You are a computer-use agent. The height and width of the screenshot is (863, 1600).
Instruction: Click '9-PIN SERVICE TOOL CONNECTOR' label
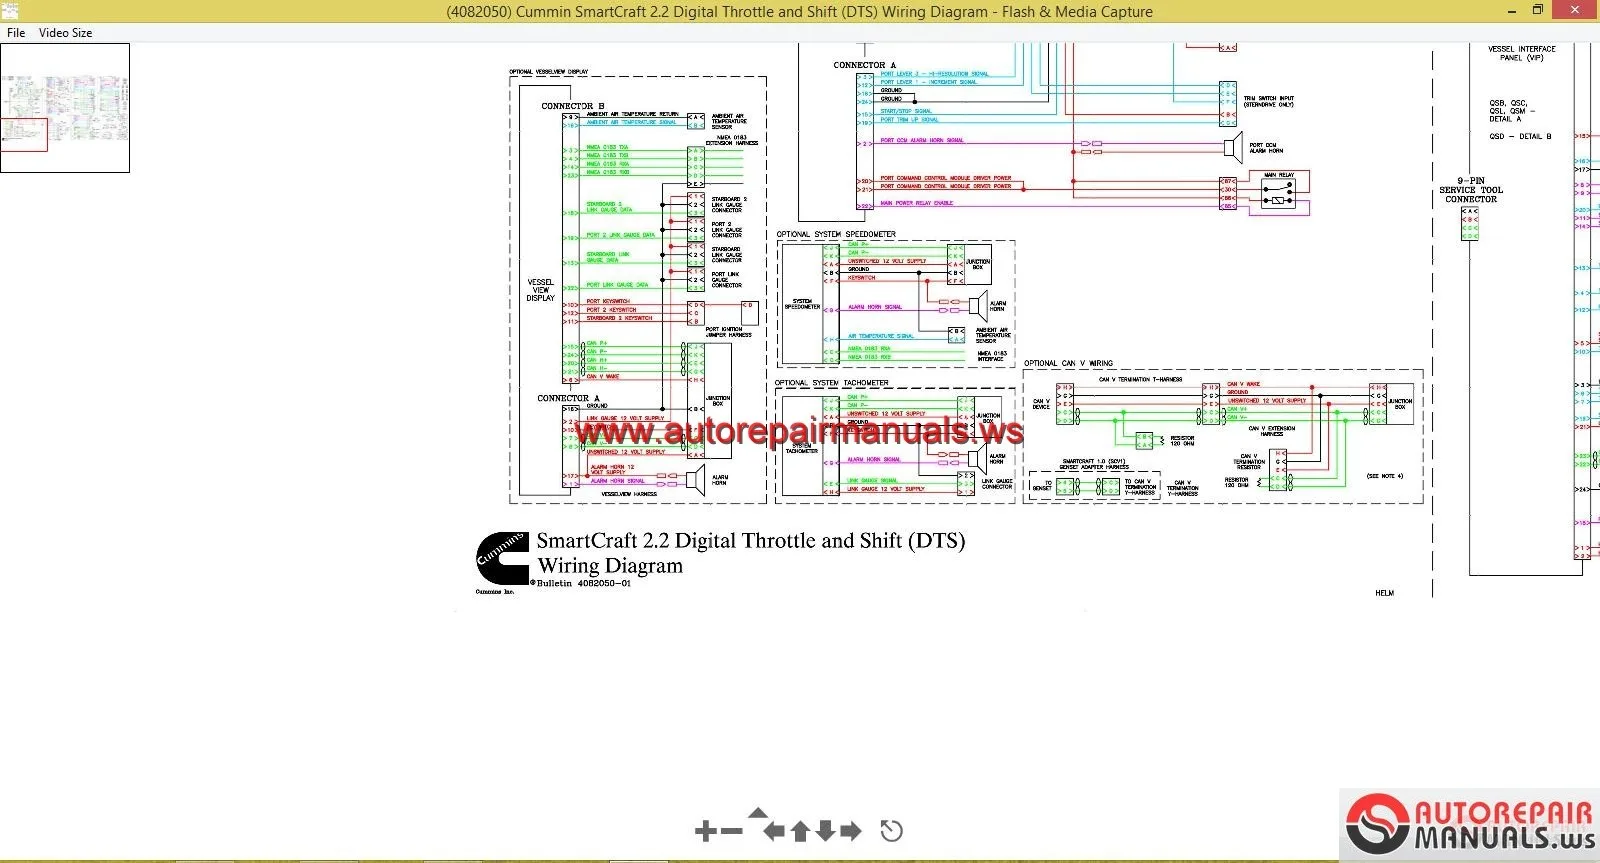click(1471, 190)
